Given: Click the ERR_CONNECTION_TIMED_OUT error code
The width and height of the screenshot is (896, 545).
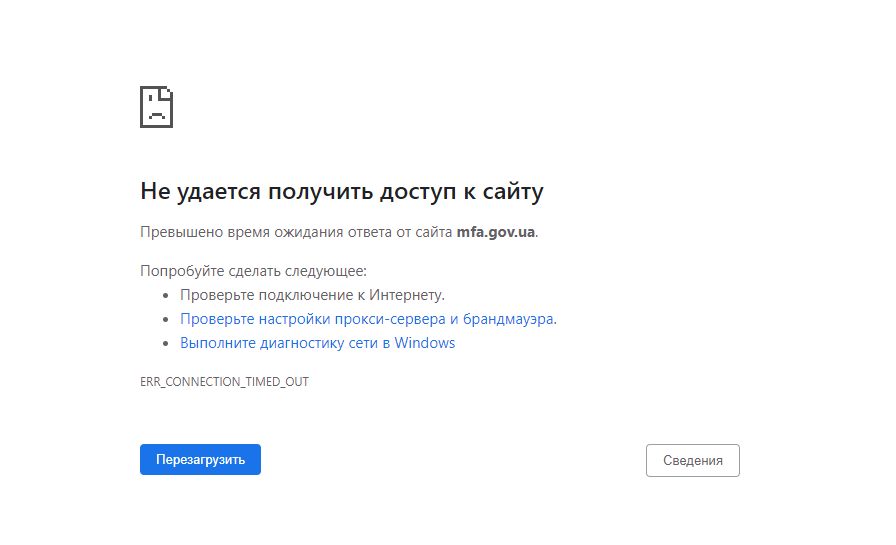Looking at the screenshot, I should point(224,382).
